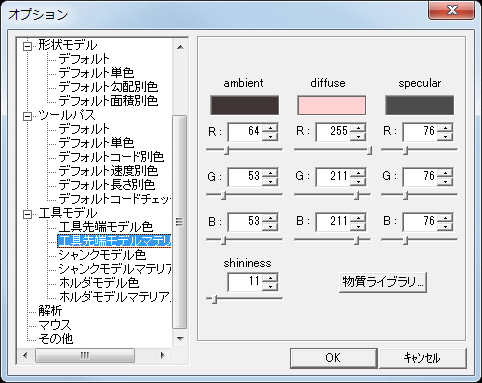
Task: Decrease diffuse R value with down arrow
Action: [358, 136]
